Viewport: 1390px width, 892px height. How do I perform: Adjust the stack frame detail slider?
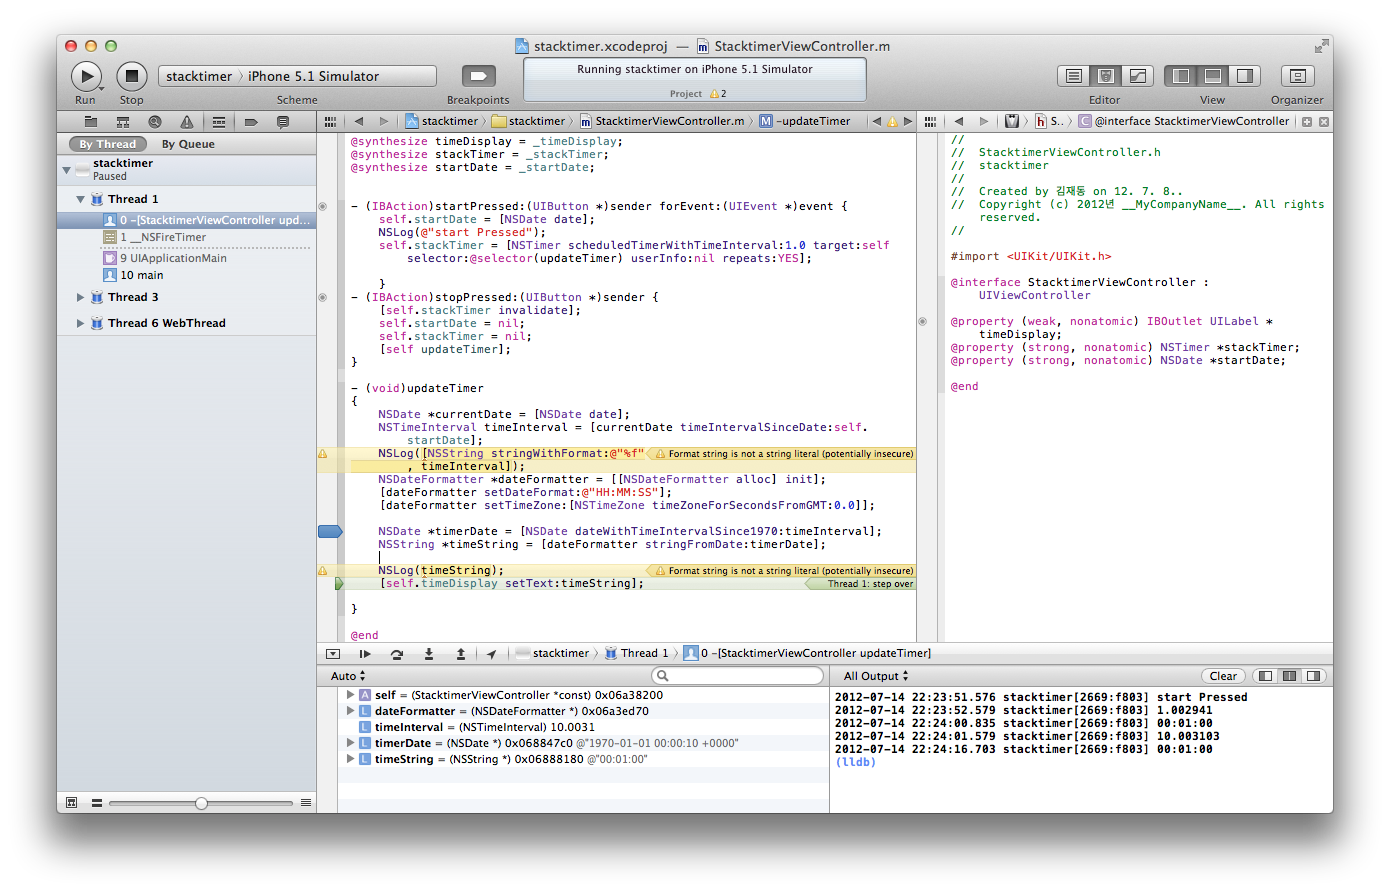pos(201,803)
